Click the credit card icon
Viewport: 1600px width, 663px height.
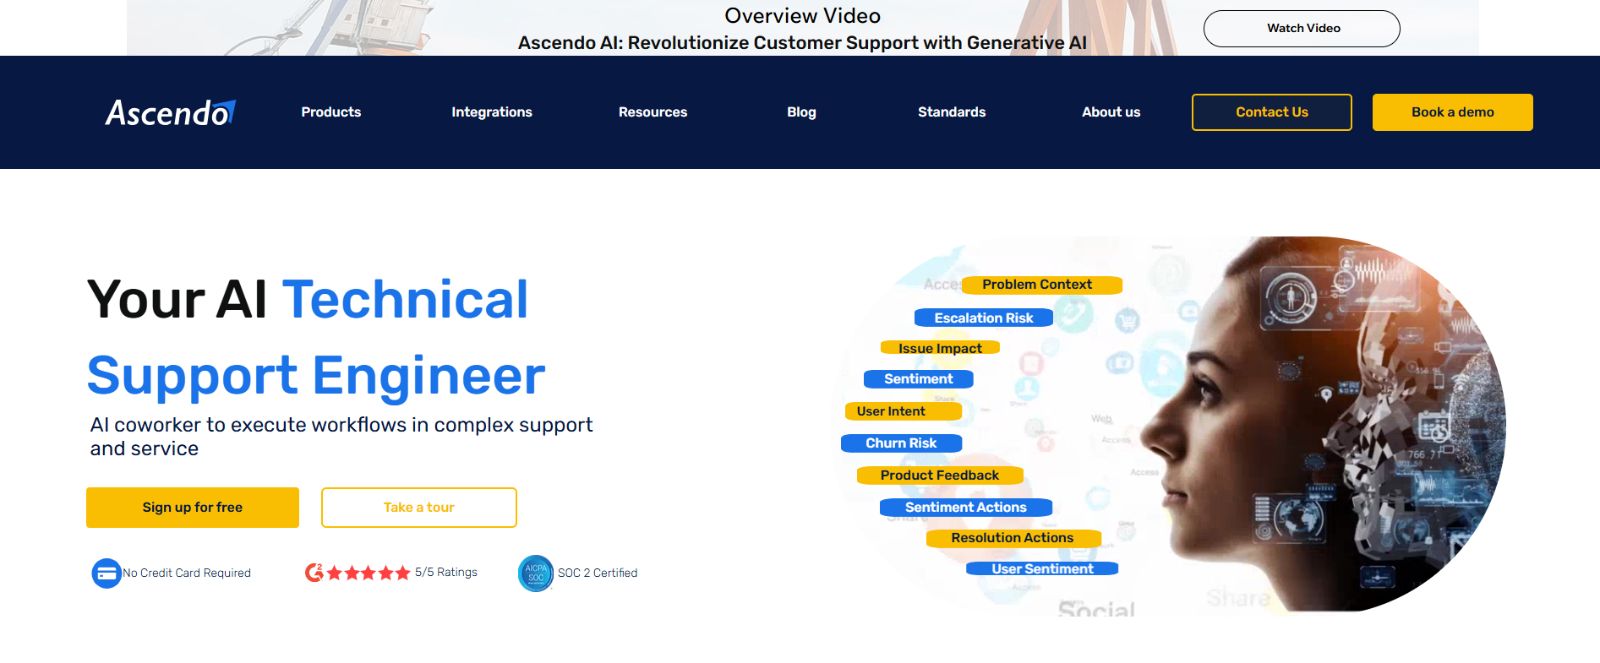pyautogui.click(x=106, y=573)
